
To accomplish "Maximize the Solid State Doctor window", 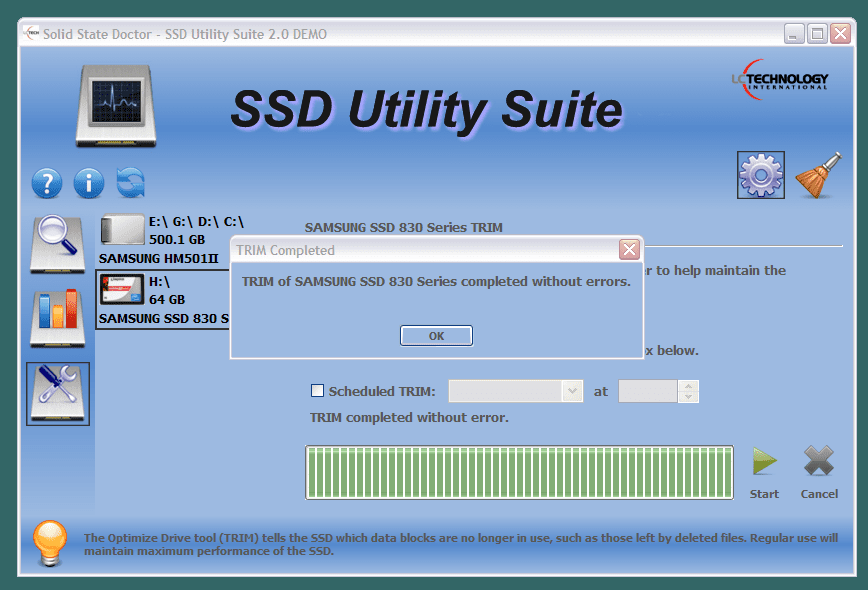I will tap(817, 34).
